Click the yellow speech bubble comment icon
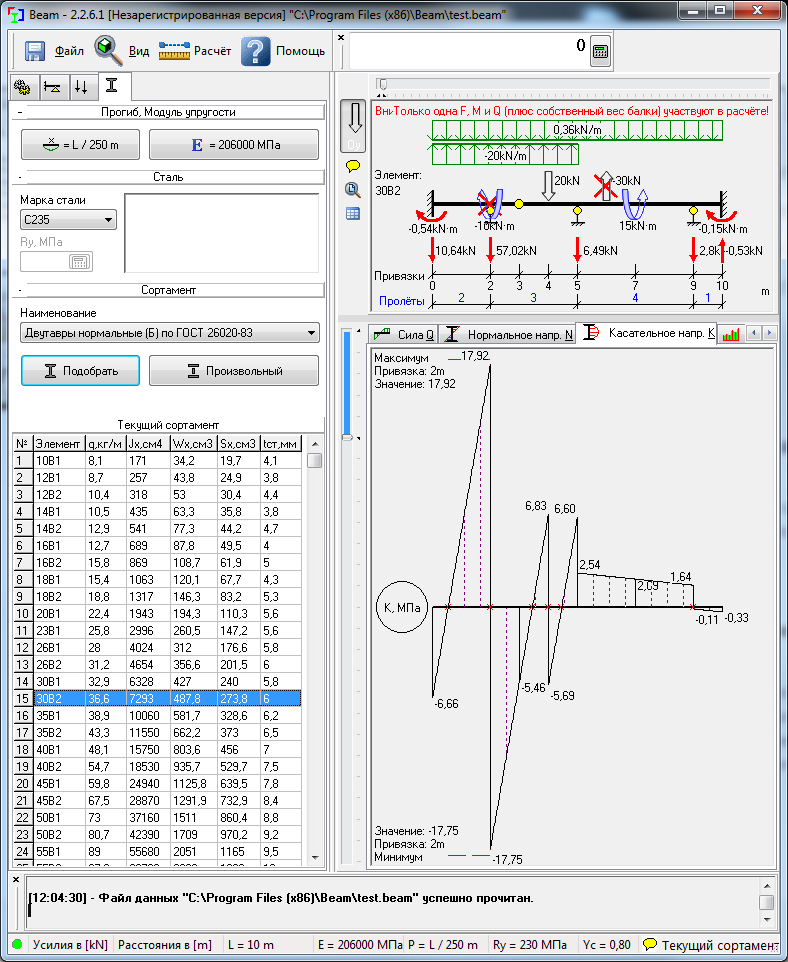 click(353, 166)
